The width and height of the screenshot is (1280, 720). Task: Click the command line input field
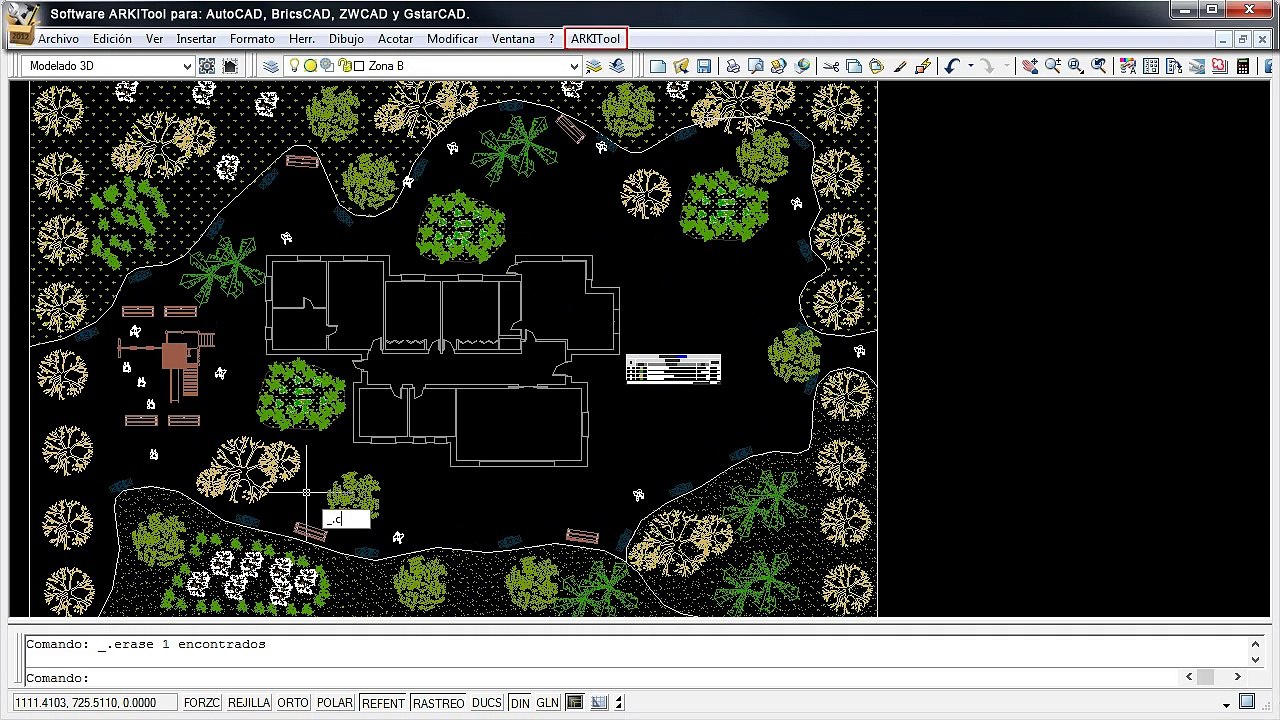(600, 678)
